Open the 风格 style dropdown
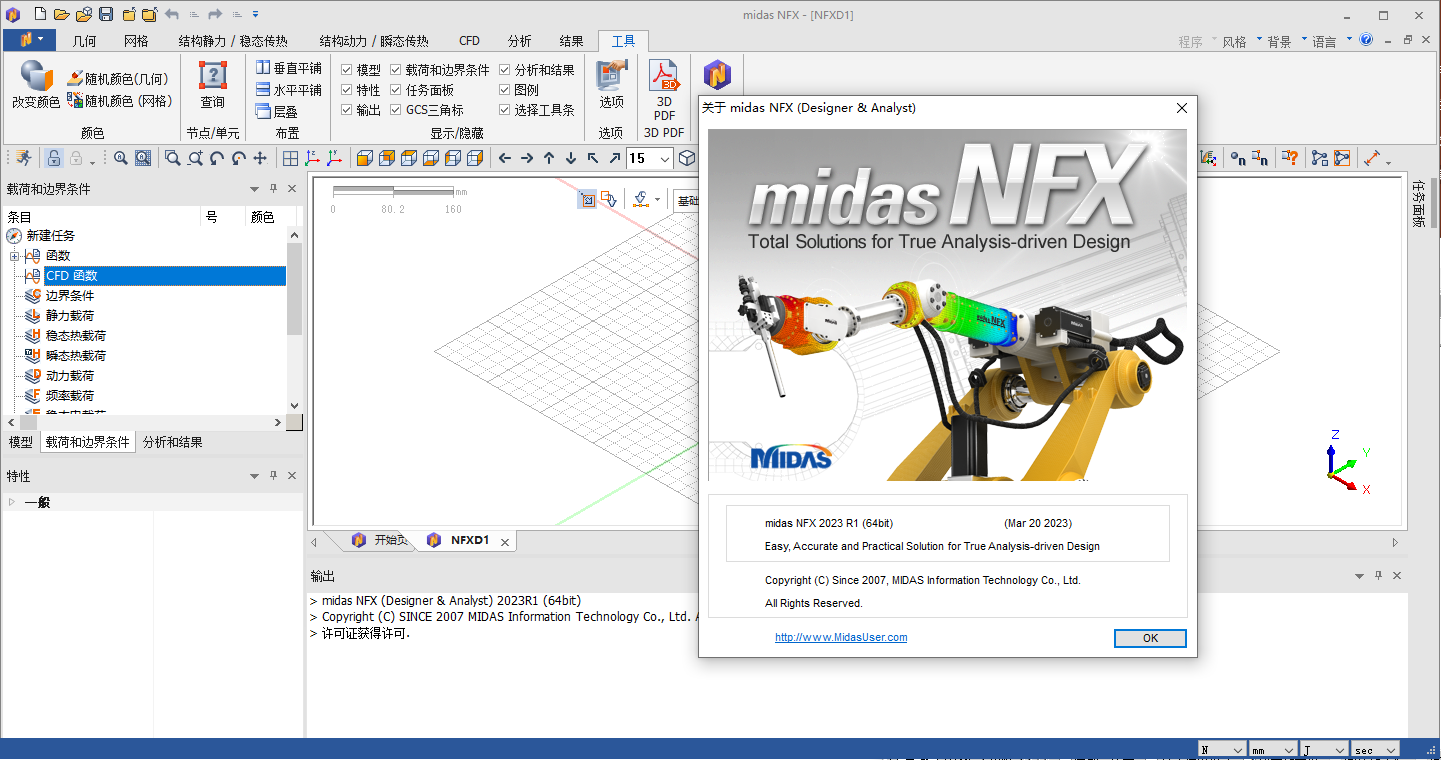Image resolution: width=1441 pixels, height=760 pixels. pyautogui.click(x=1241, y=41)
